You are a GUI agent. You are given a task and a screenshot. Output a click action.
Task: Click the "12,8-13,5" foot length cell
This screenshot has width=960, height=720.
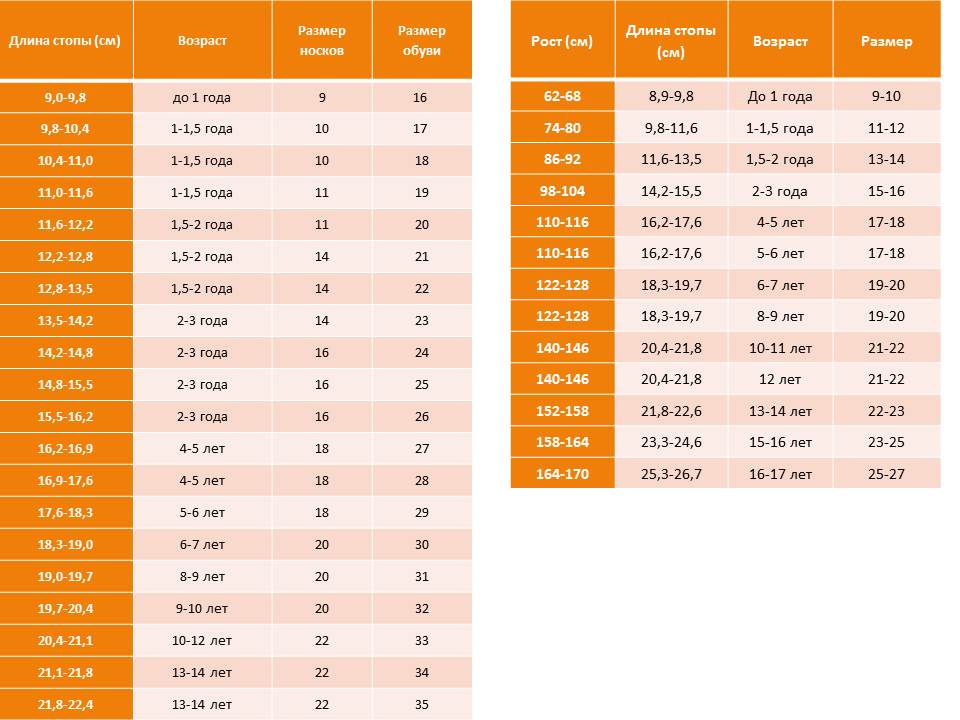66,289
